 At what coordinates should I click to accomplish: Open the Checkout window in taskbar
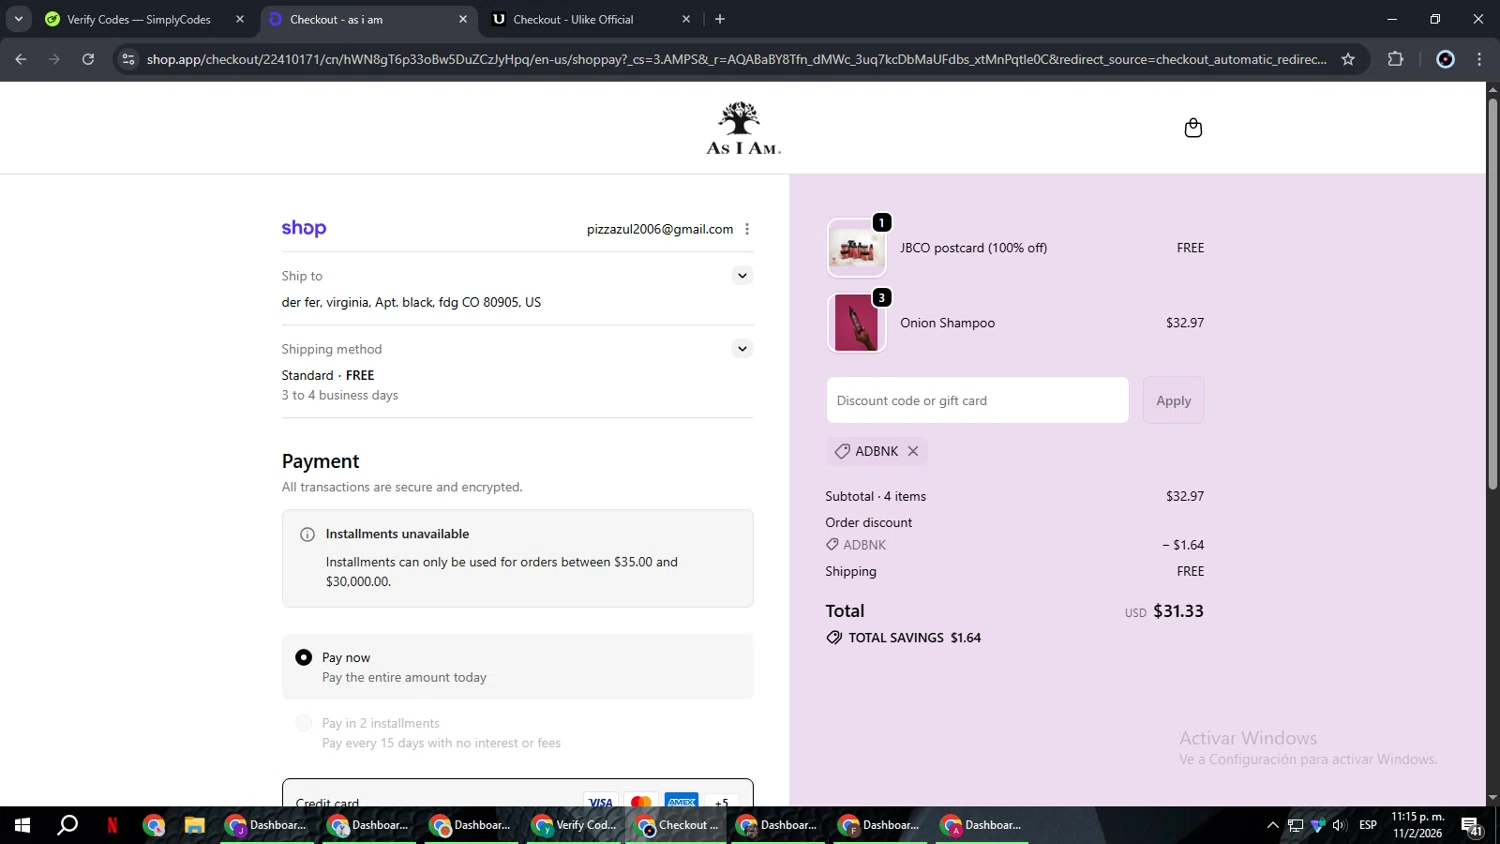(x=677, y=825)
